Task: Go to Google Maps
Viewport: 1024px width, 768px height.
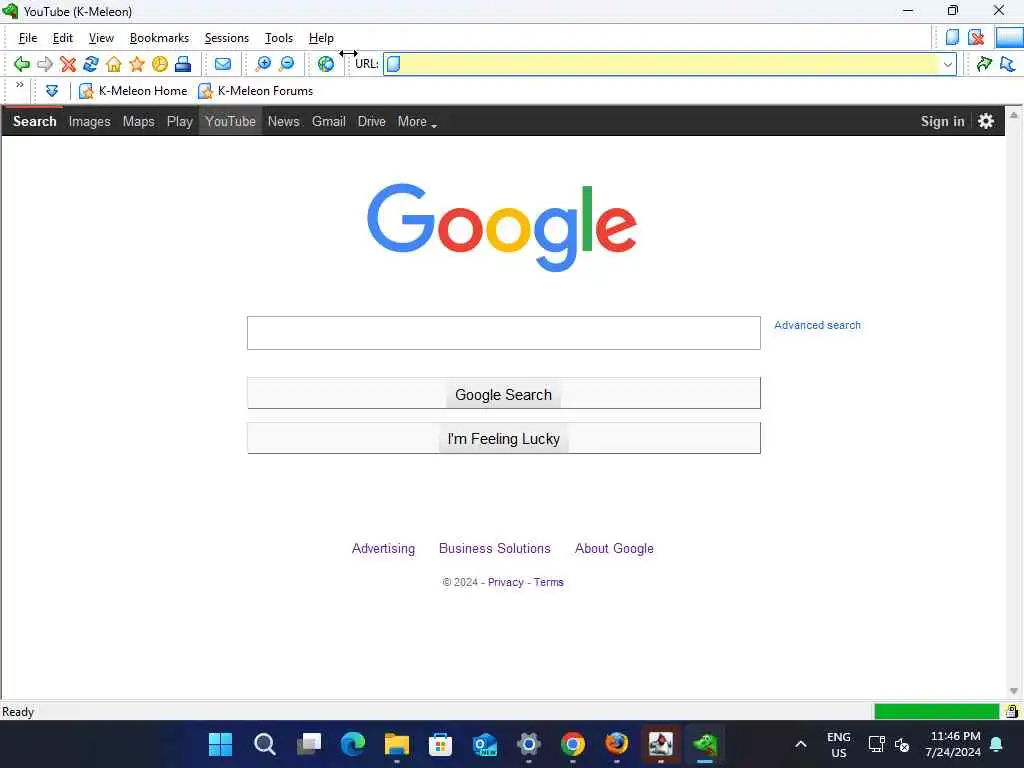Action: [x=138, y=121]
